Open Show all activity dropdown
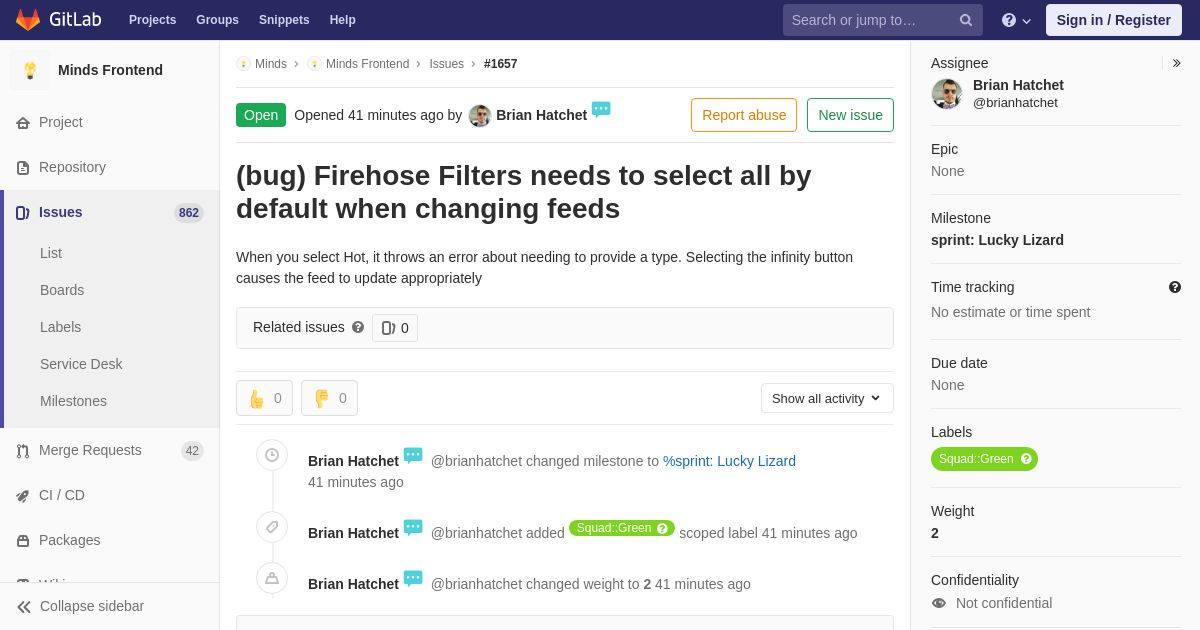Image resolution: width=1200 pixels, height=630 pixels. pyautogui.click(x=827, y=398)
